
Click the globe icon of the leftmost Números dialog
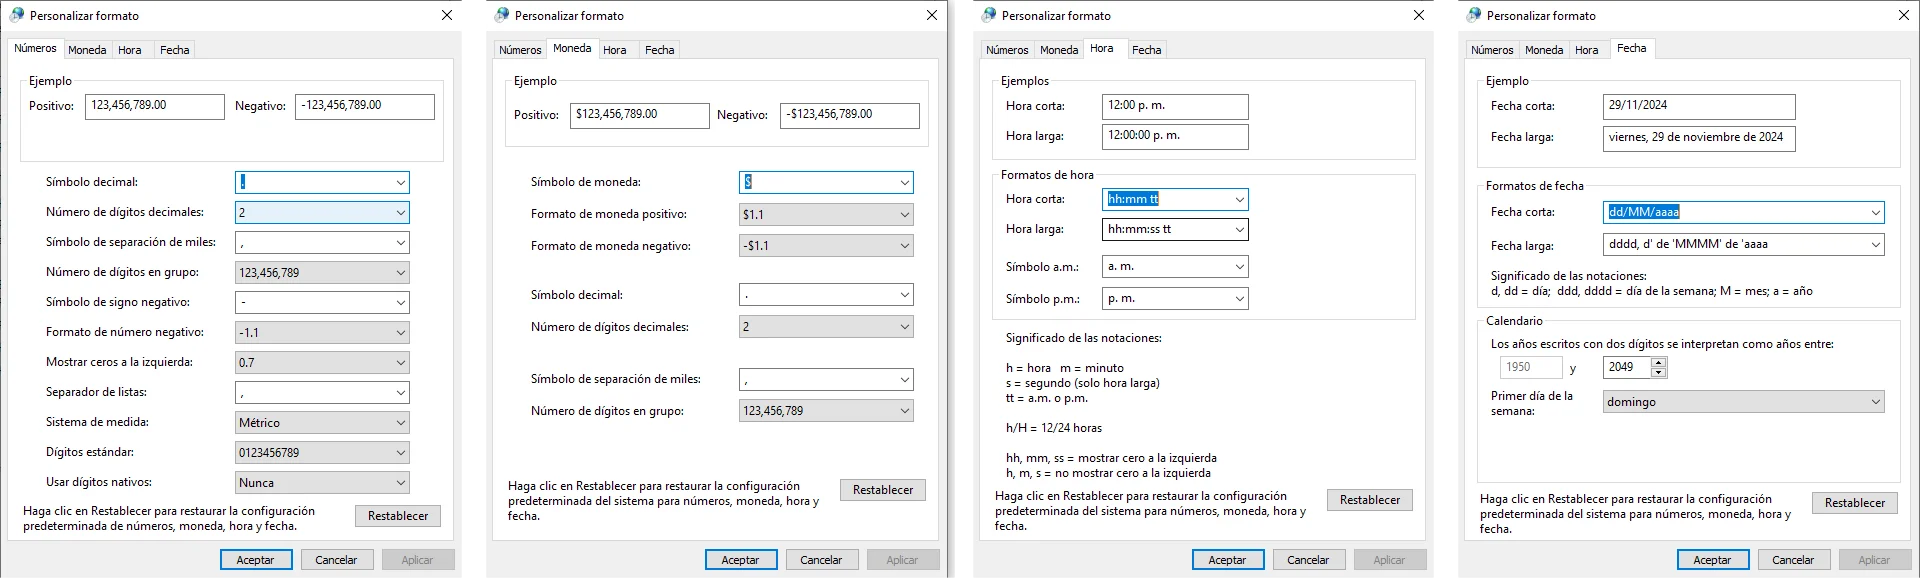pyautogui.click(x=17, y=15)
